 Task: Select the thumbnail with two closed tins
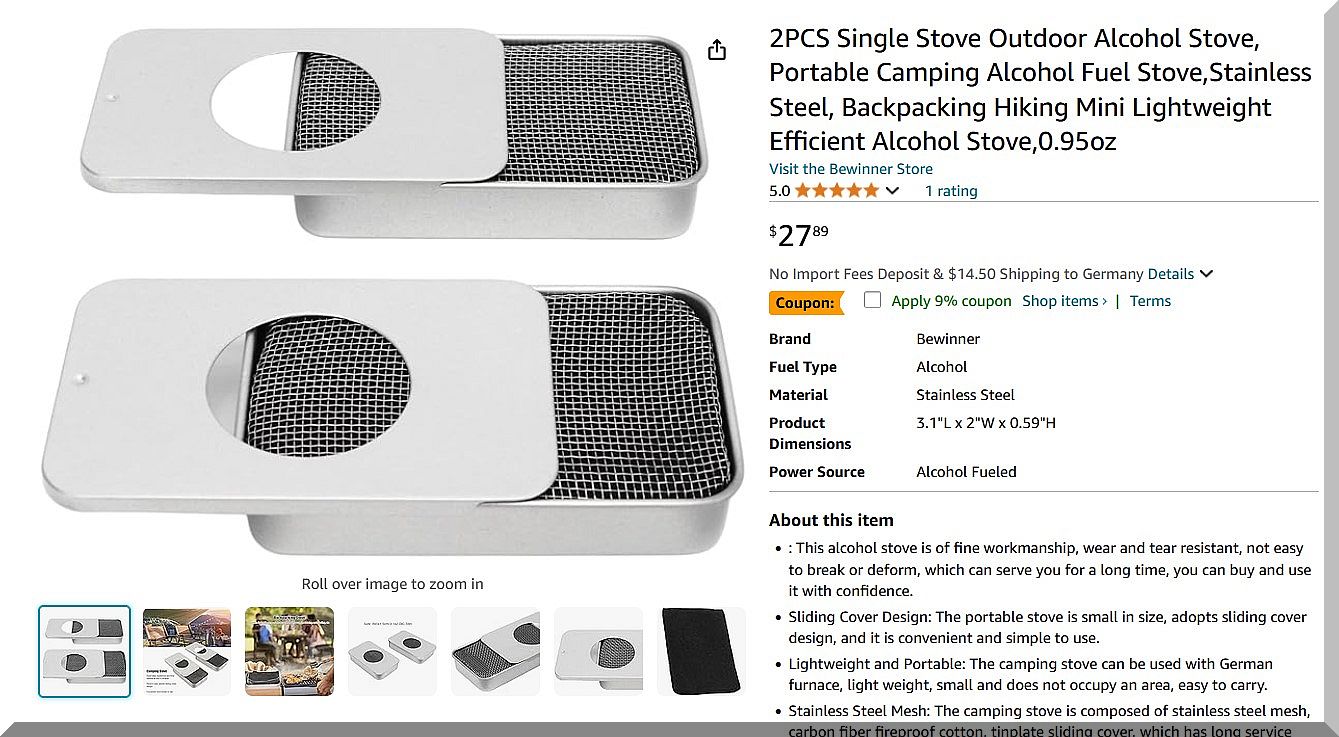(x=392, y=651)
